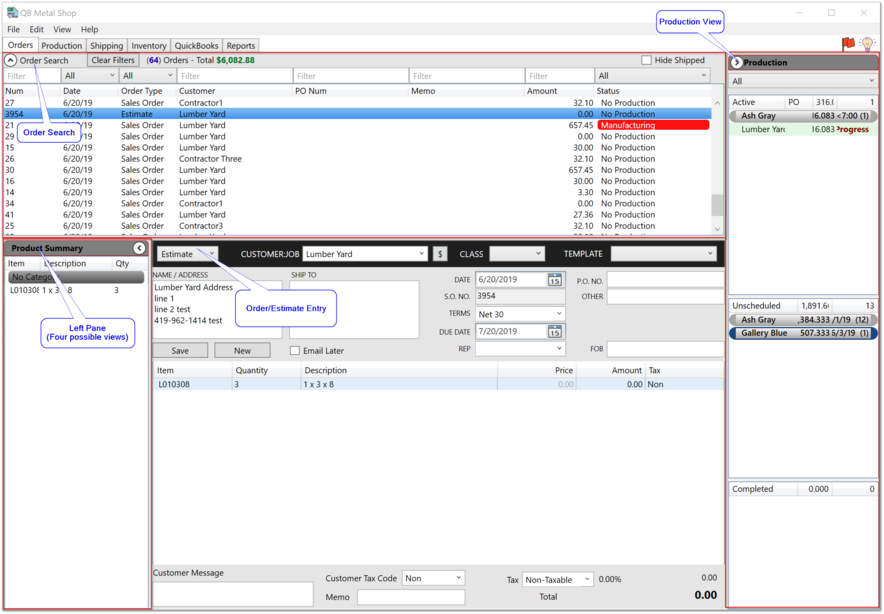
Task: Enable the Hide Shipped checkbox
Action: pyautogui.click(x=646, y=61)
